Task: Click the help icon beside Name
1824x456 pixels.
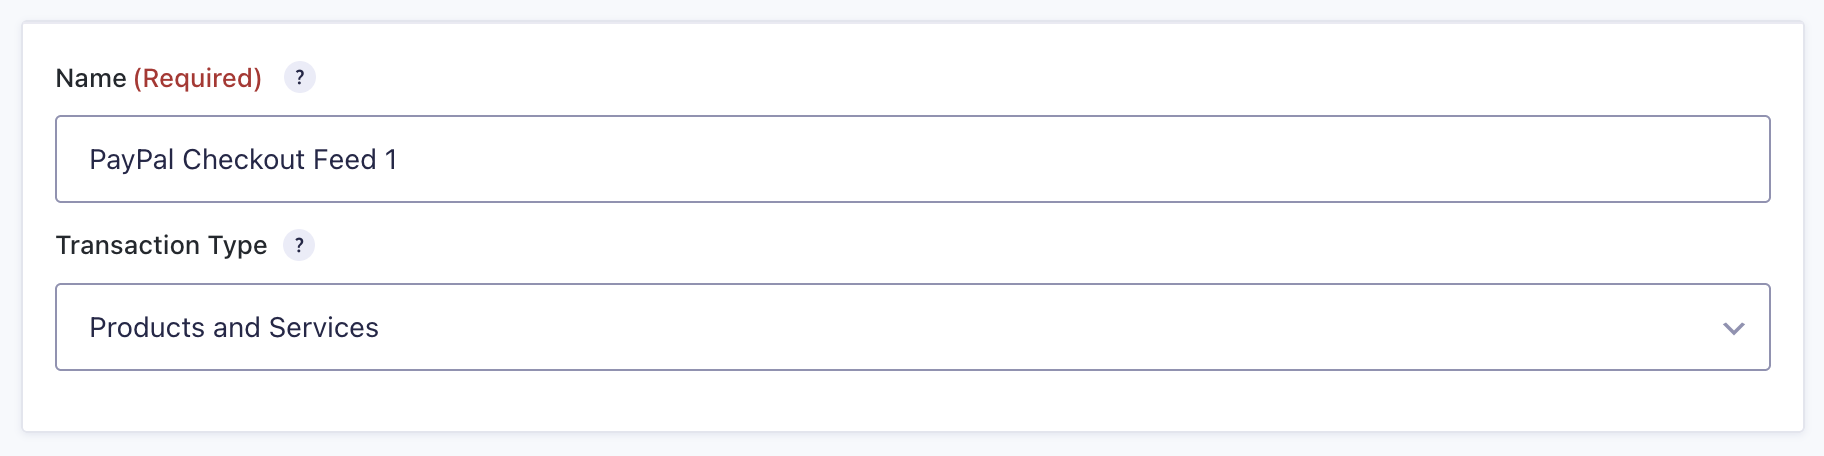Action: (x=299, y=77)
